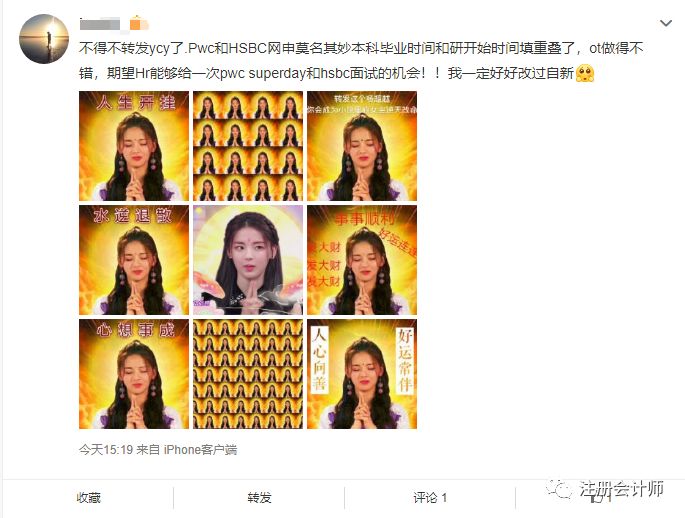
Task: Open the 人心向善 好运常伴 image
Action: 362,374
